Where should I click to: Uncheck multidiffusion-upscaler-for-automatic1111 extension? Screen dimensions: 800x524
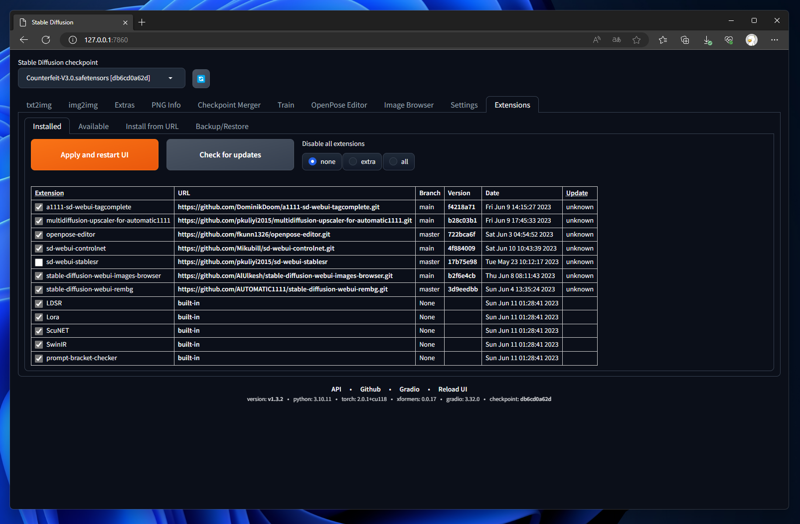(x=39, y=221)
